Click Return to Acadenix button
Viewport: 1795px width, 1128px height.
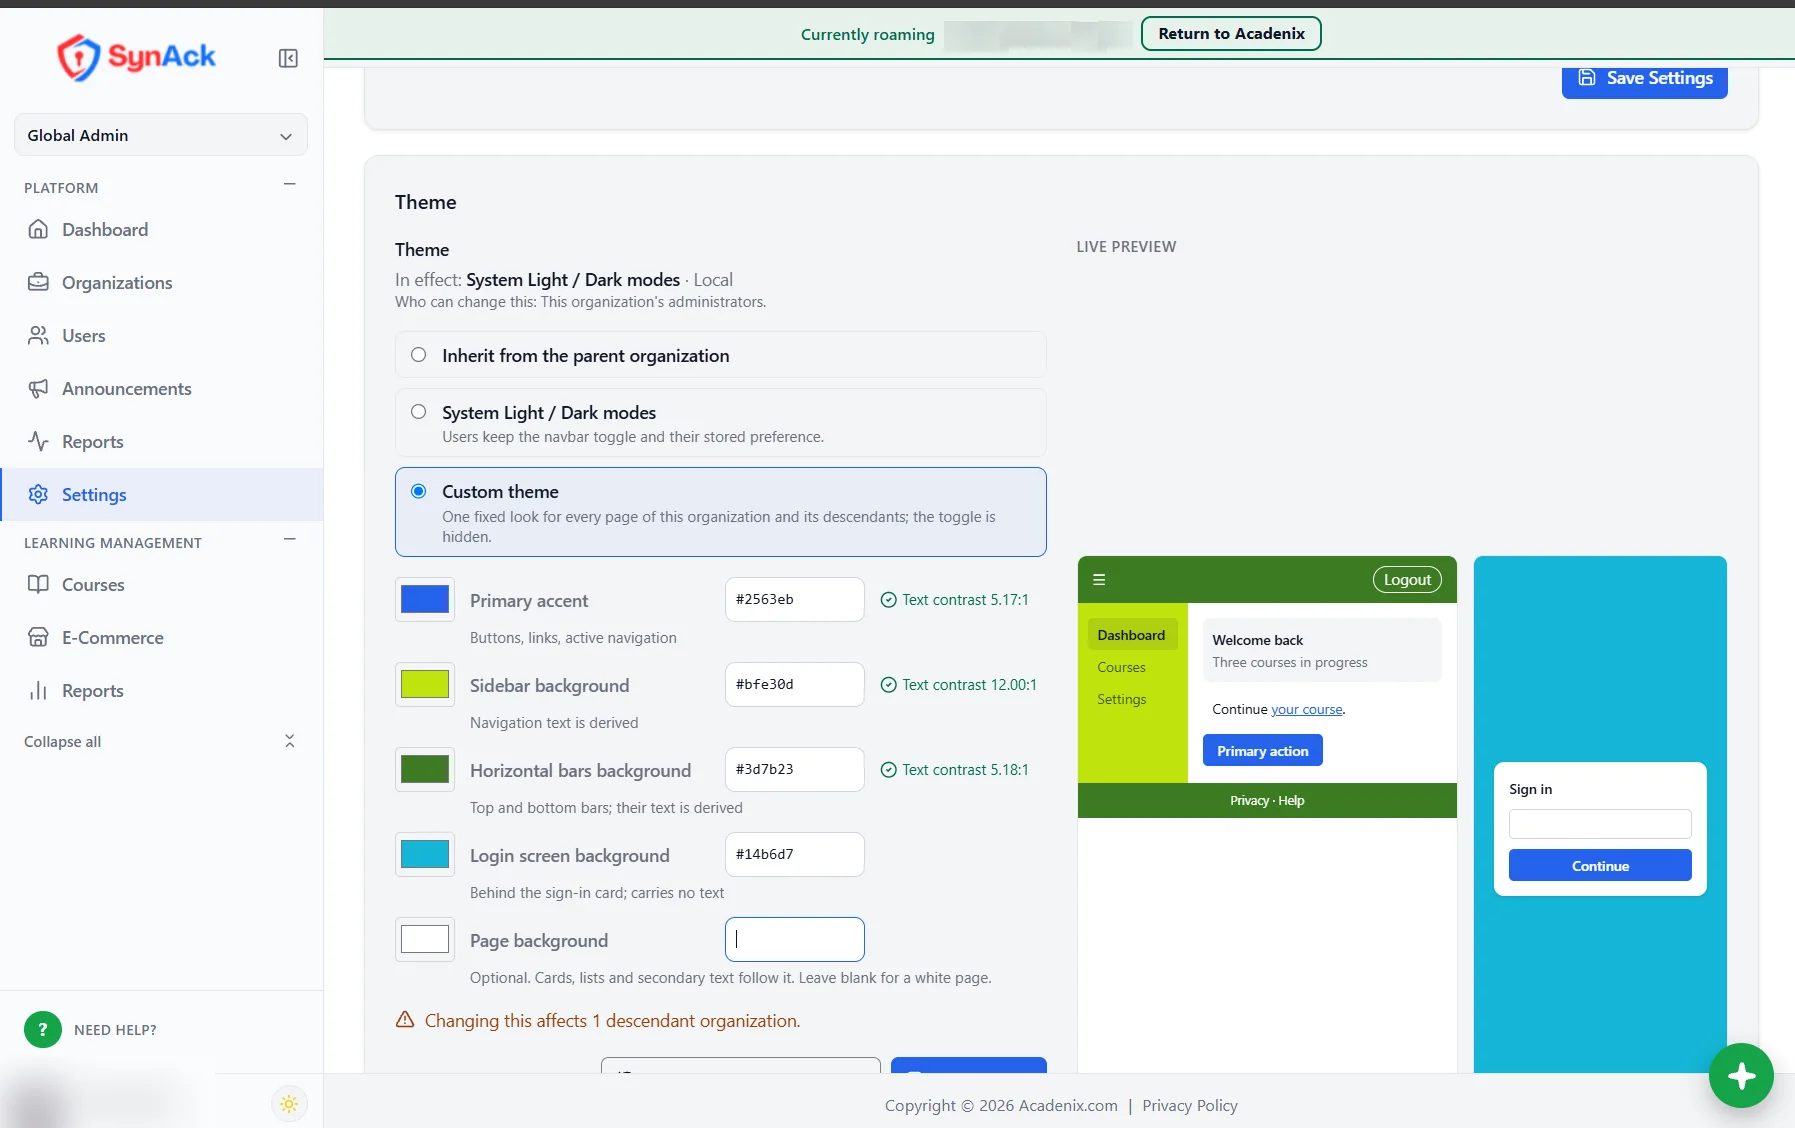tap(1231, 33)
